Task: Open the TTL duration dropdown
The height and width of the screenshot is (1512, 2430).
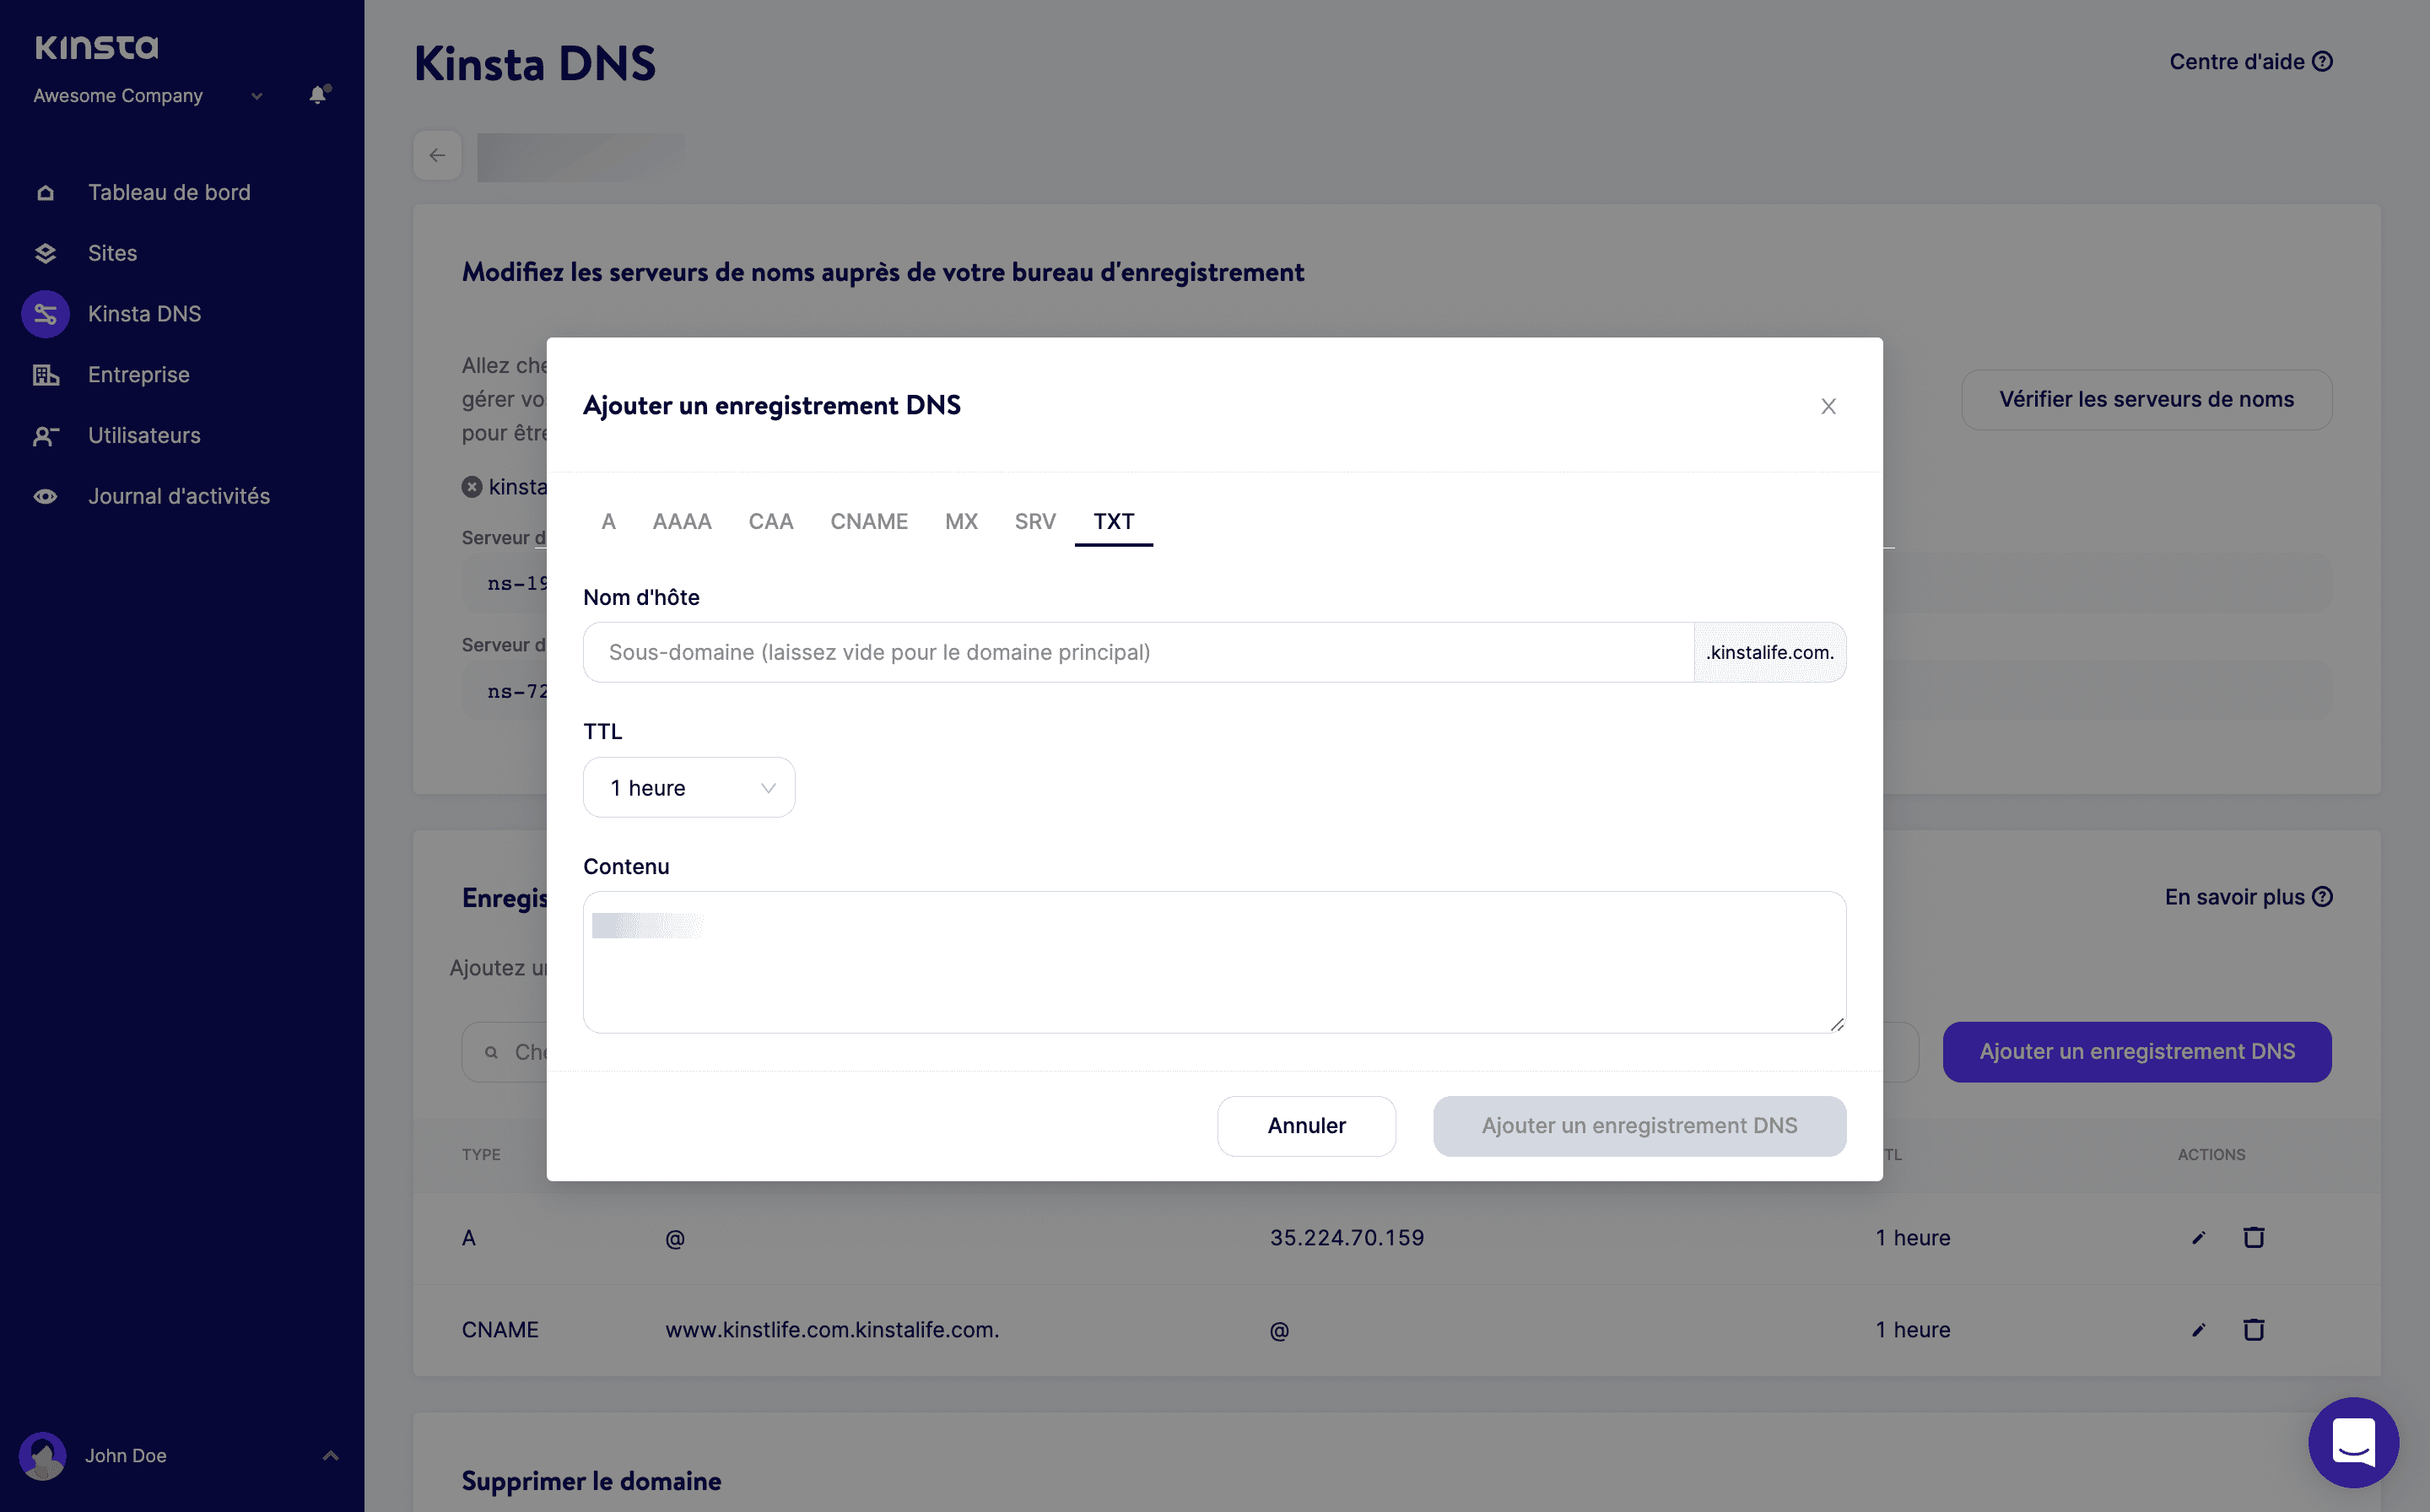Action: pyautogui.click(x=689, y=787)
